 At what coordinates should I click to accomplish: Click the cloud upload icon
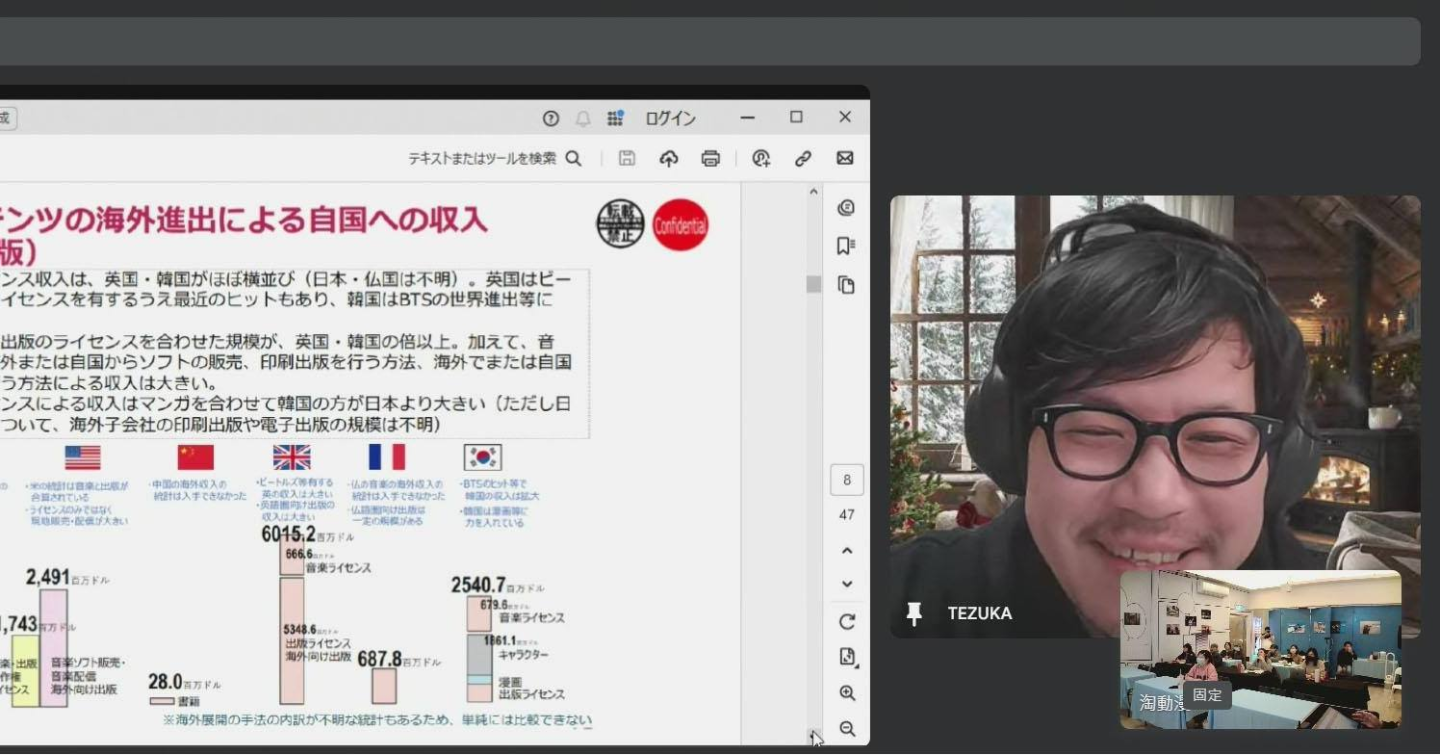669,158
